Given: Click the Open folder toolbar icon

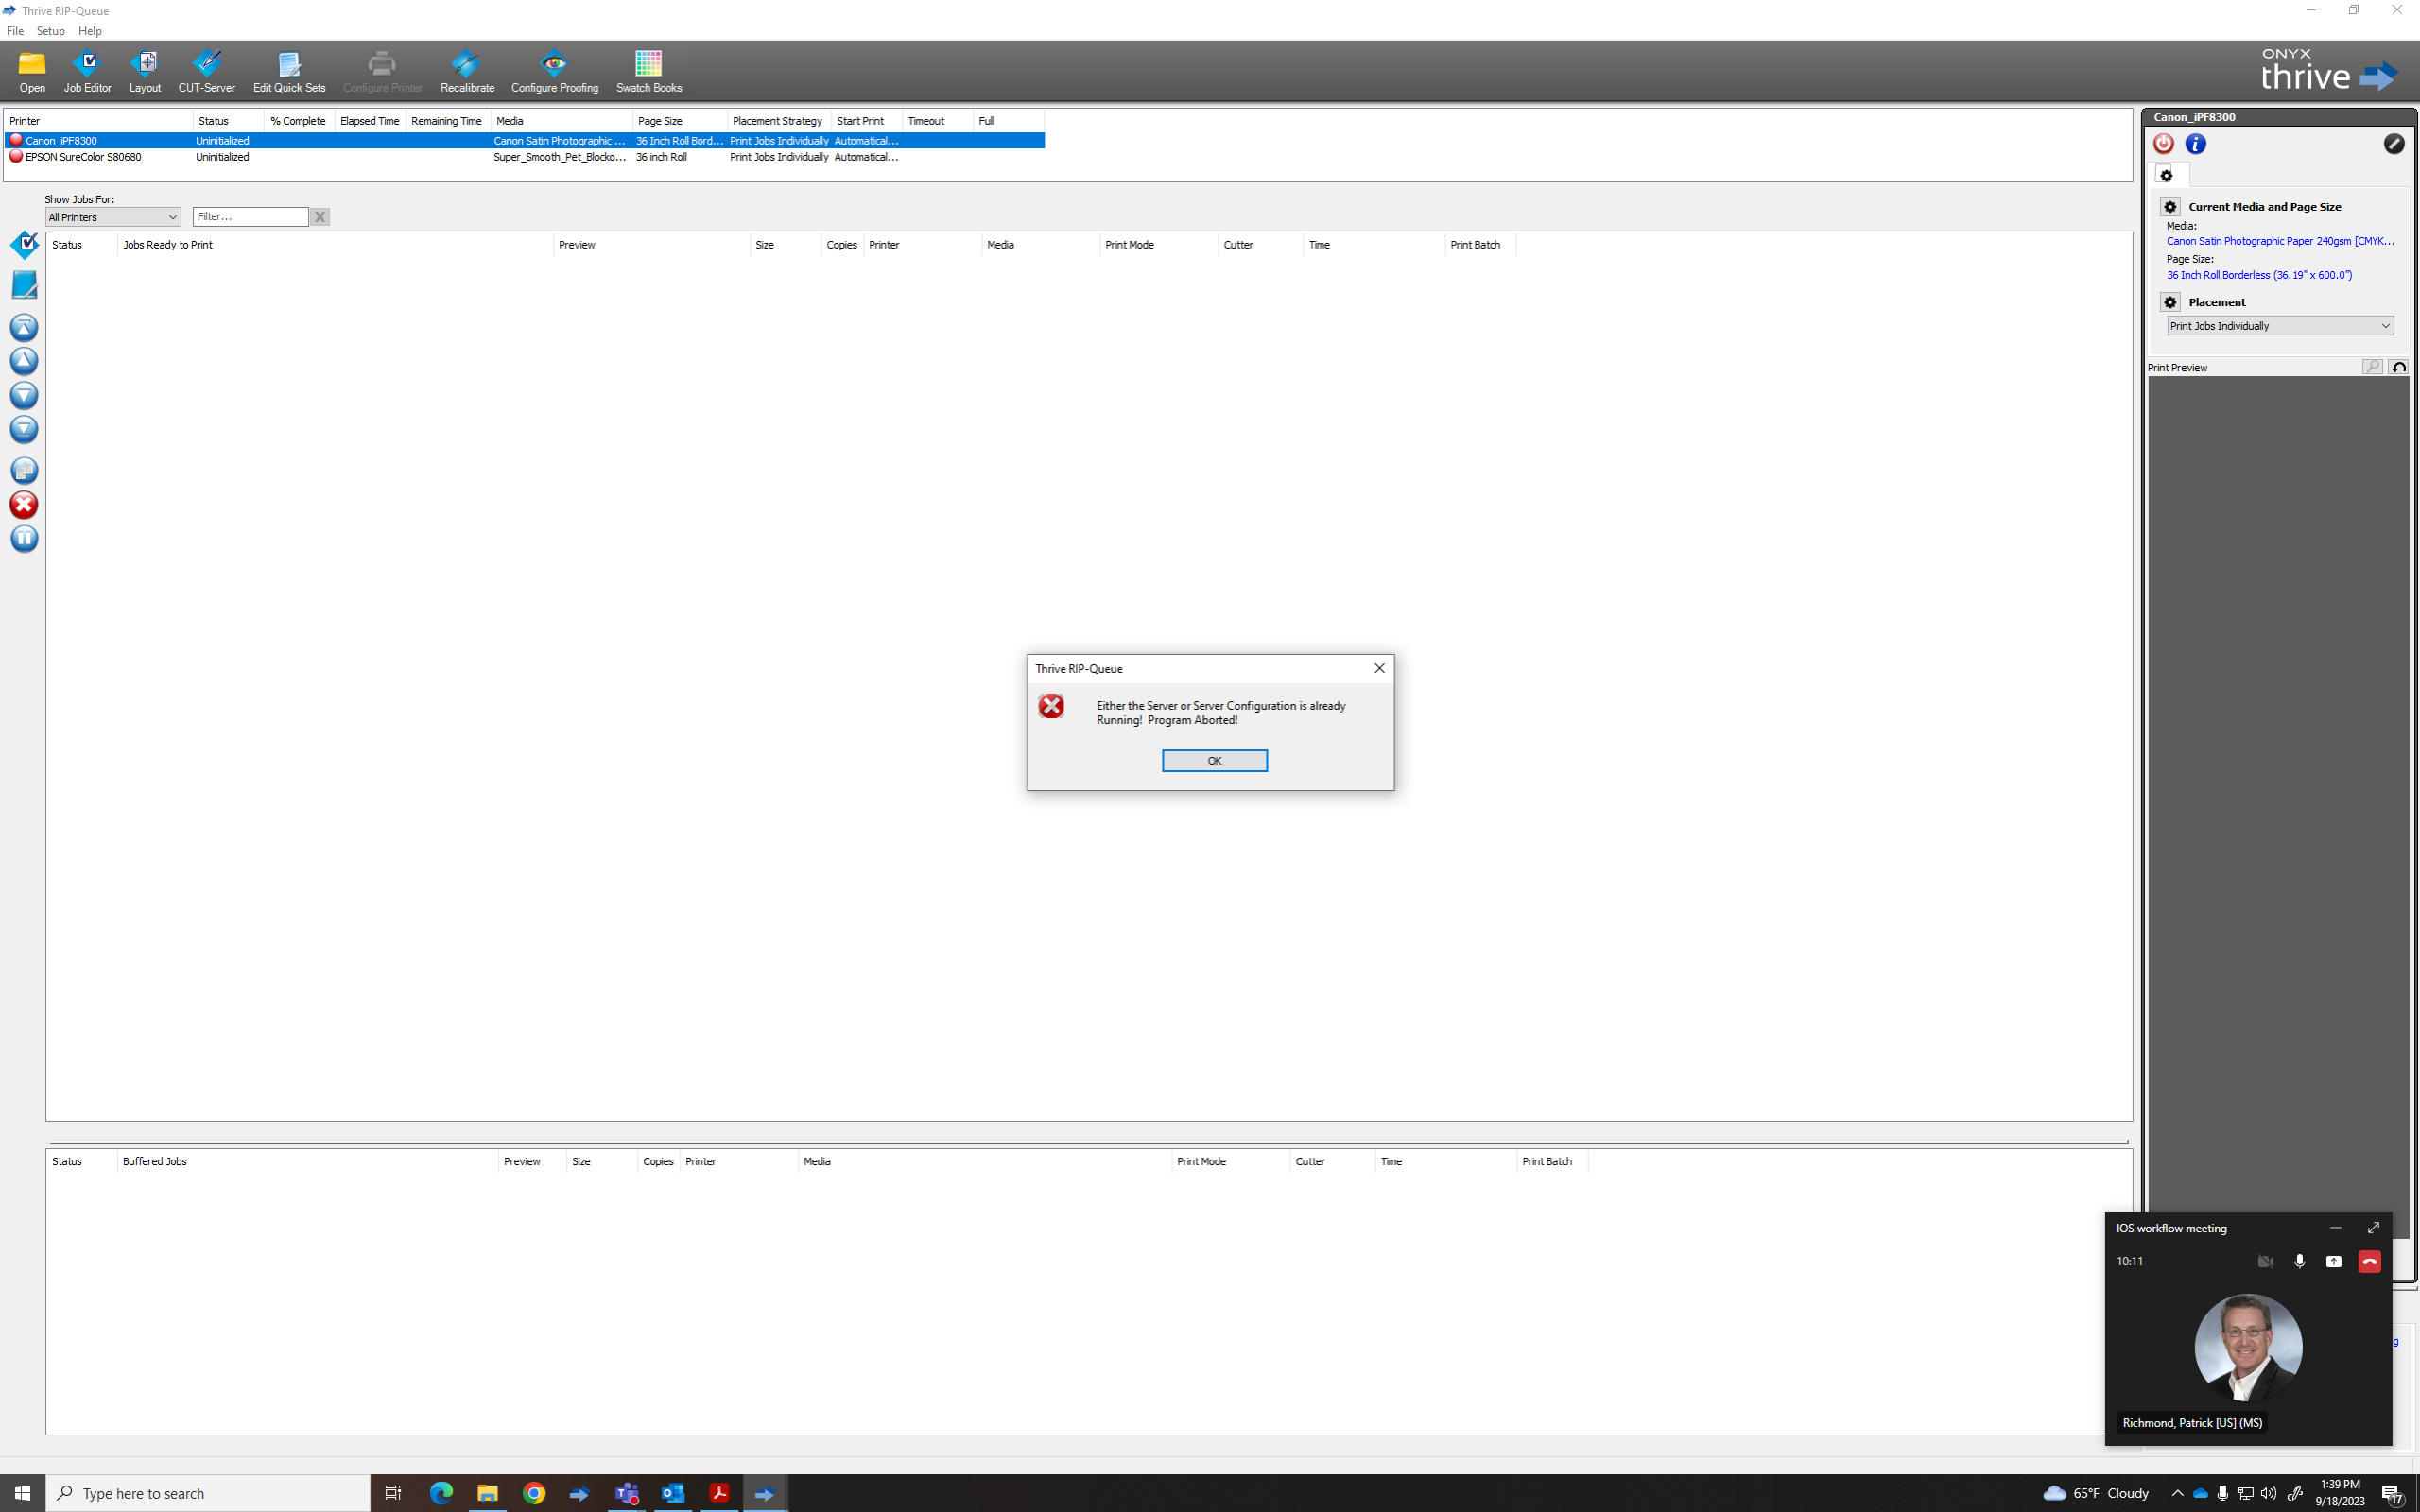Looking at the screenshot, I should [x=32, y=72].
